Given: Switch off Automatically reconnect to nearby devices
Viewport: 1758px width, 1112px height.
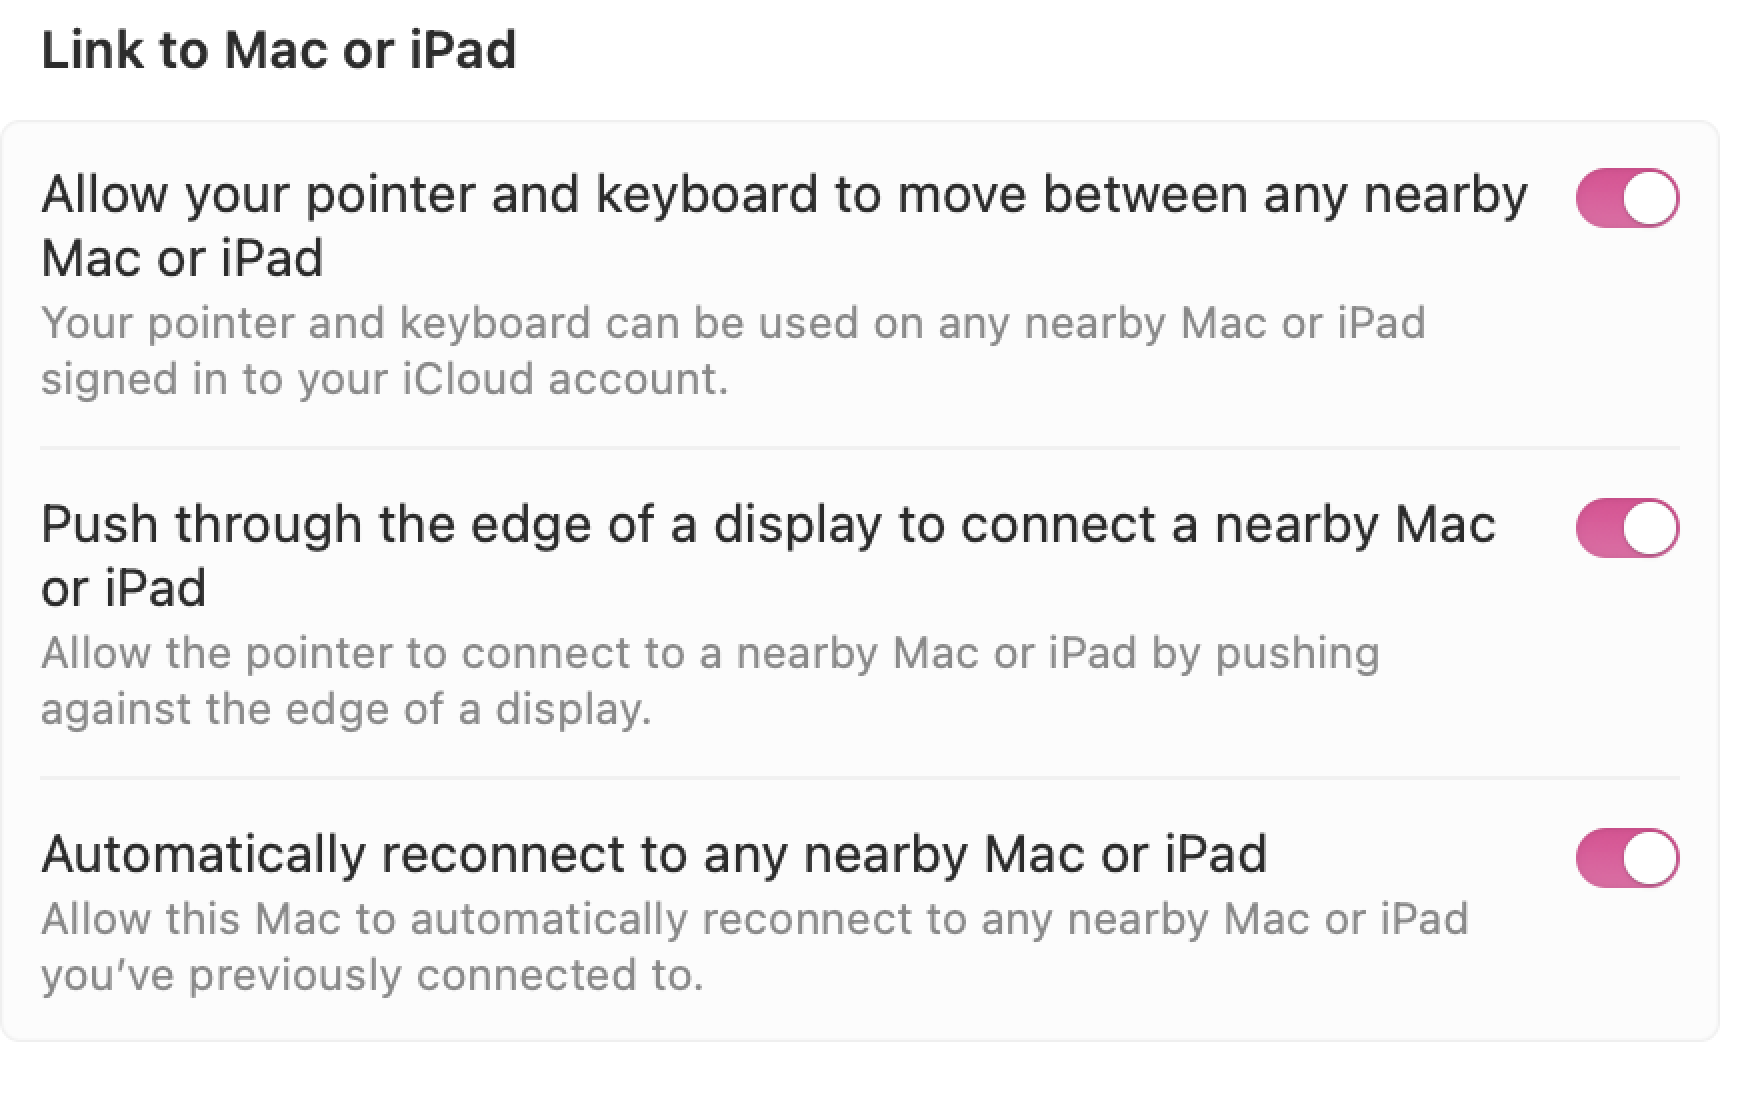Looking at the screenshot, I should tap(1627, 858).
